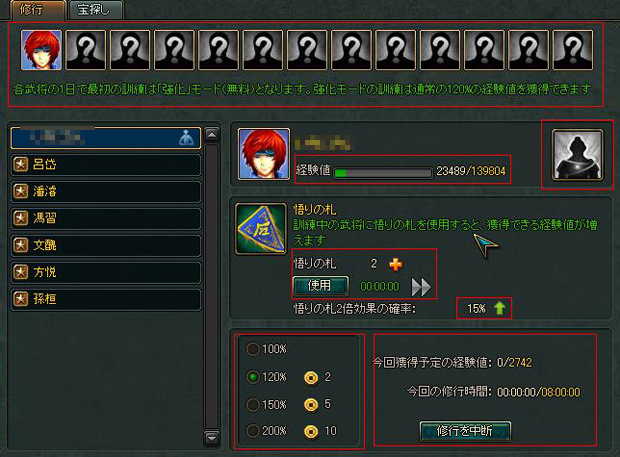Click the 使用 button
Image resolution: width=620 pixels, height=457 pixels.
[320, 285]
